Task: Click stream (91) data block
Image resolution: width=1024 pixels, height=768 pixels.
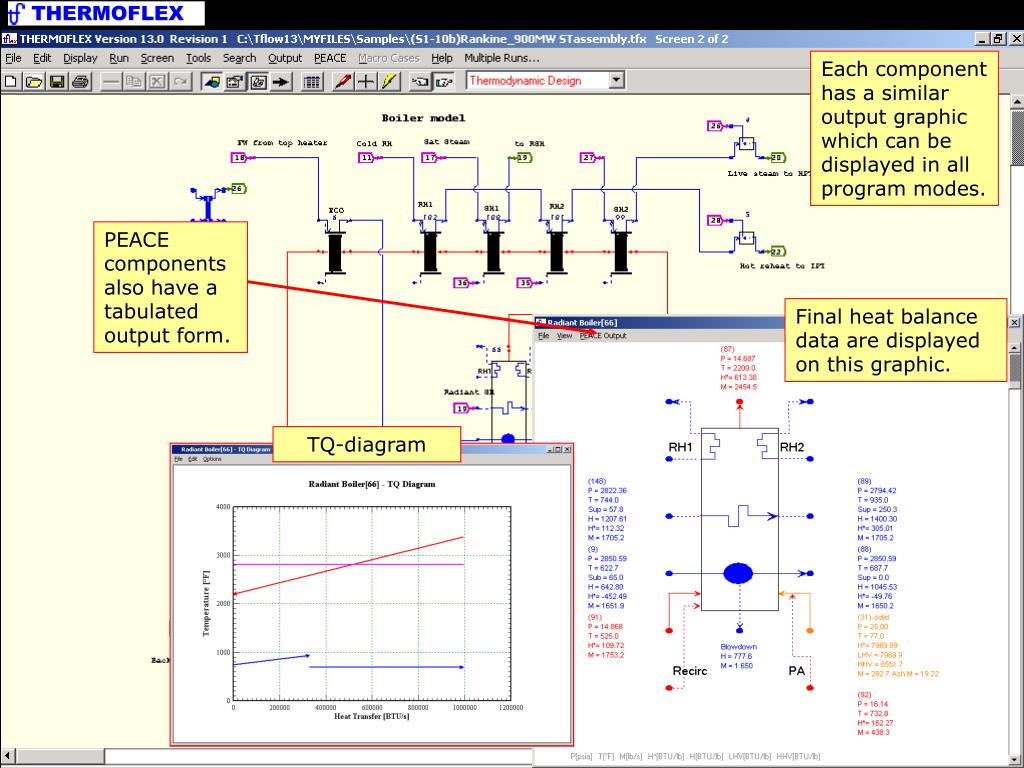Action: [606, 635]
